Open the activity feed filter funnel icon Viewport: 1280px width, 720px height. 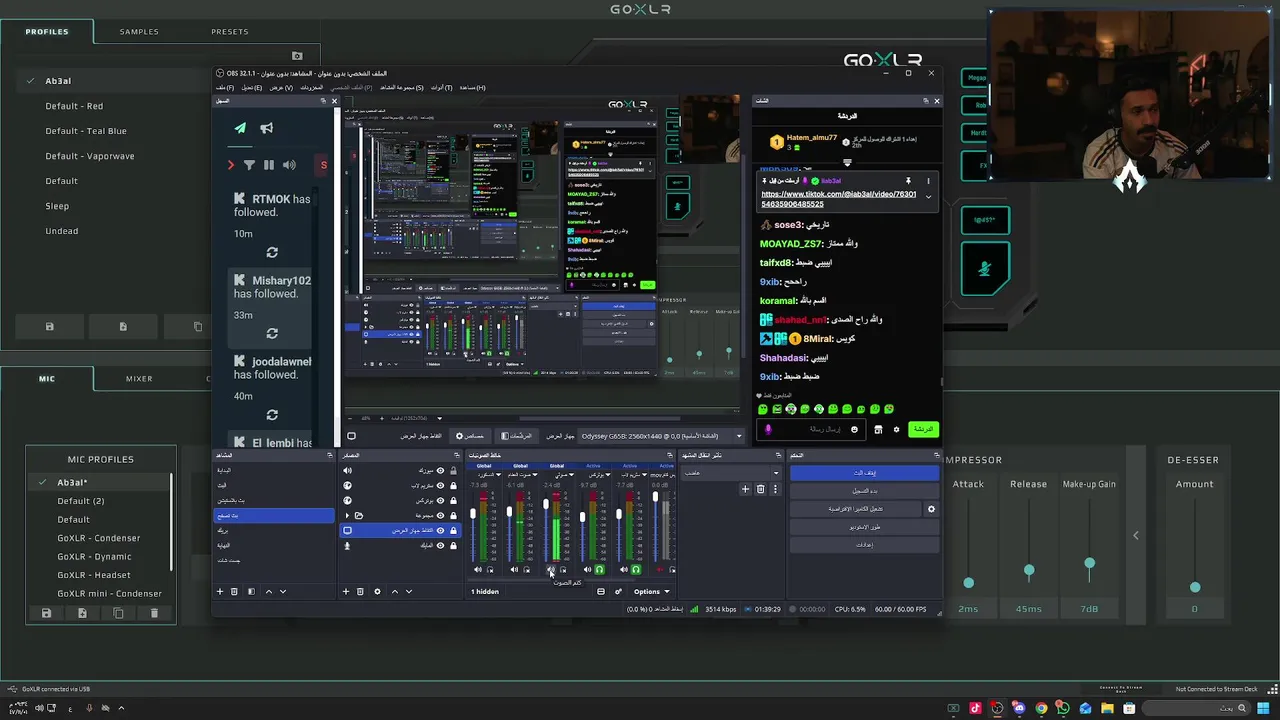[x=250, y=165]
